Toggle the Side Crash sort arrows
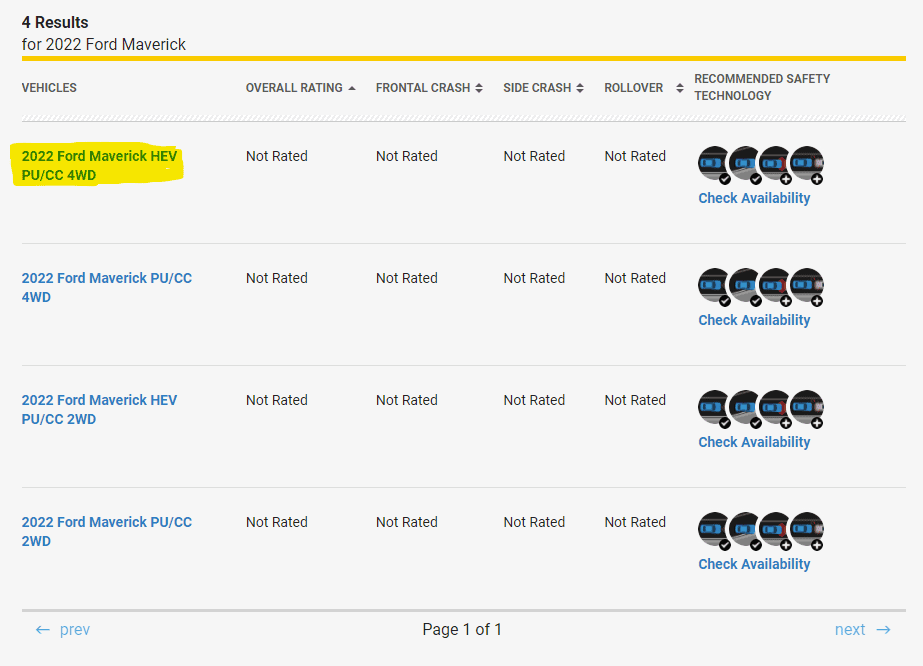923x666 pixels. click(580, 88)
